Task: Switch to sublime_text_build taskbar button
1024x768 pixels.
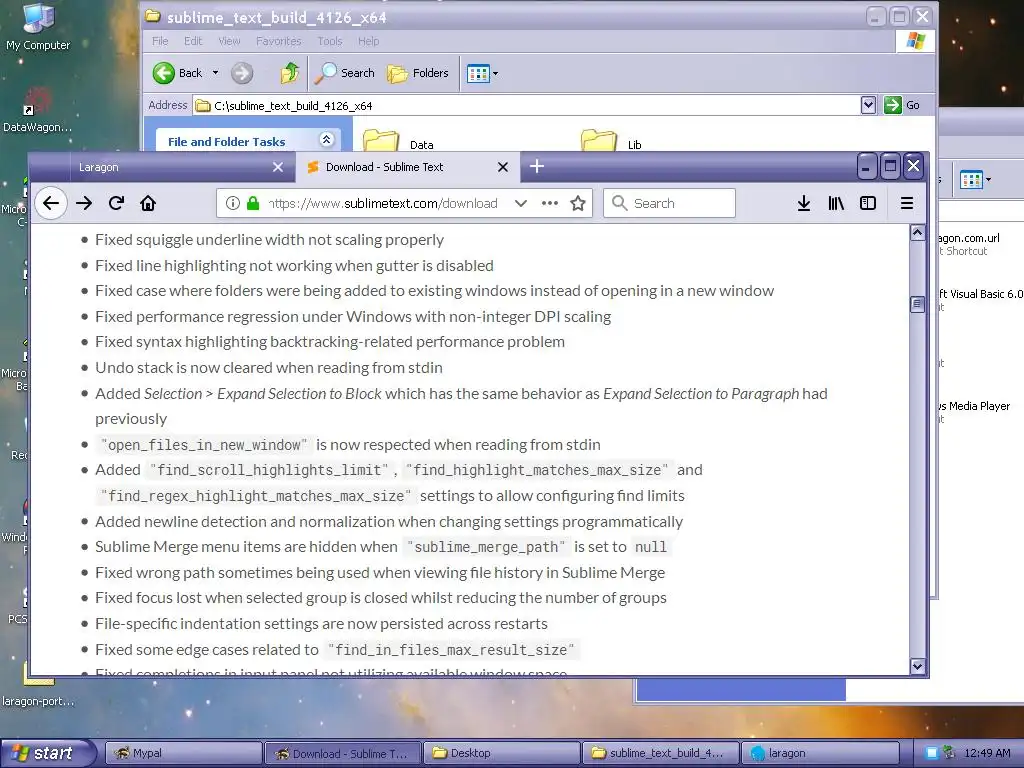Action: point(660,753)
